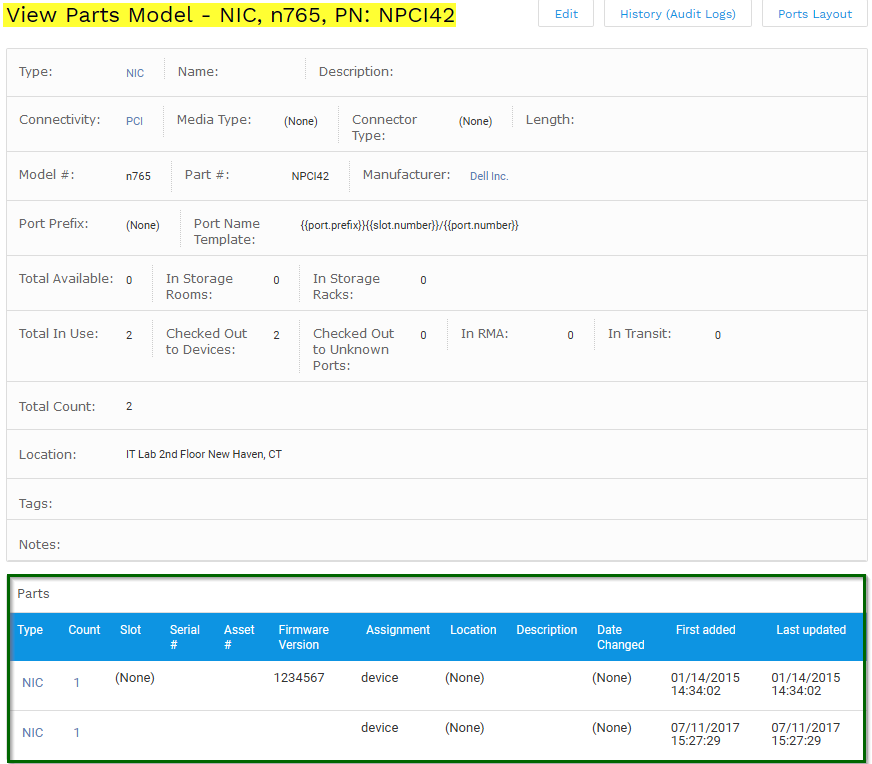Click the Description column header in parts table
This screenshot has height=764, width=872.
tap(546, 630)
